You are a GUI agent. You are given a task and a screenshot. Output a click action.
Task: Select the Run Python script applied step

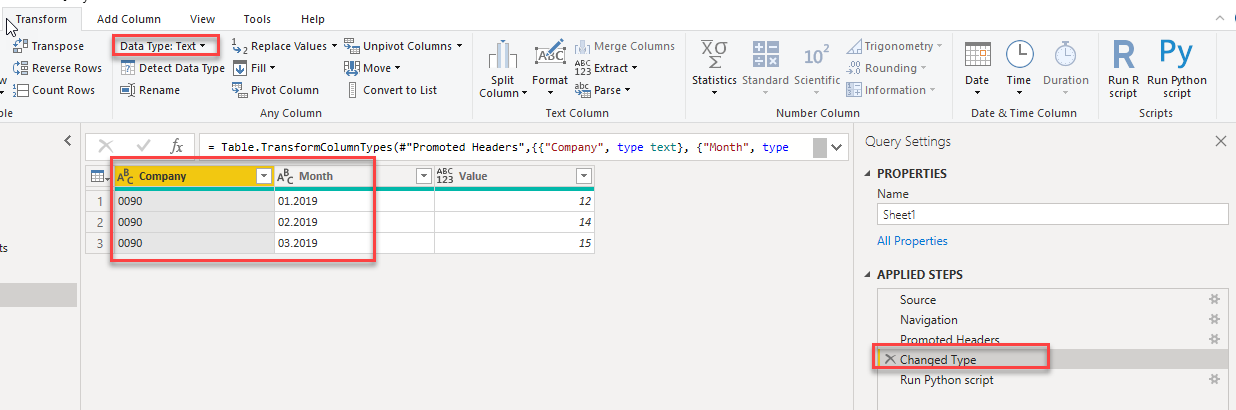click(947, 380)
